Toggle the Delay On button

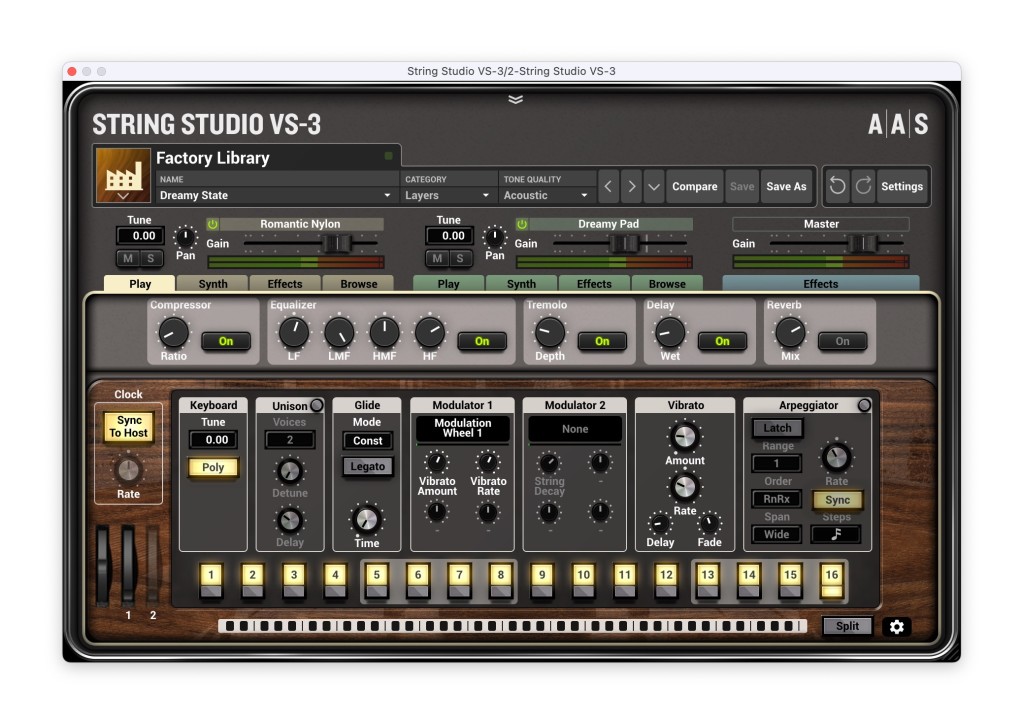(722, 341)
